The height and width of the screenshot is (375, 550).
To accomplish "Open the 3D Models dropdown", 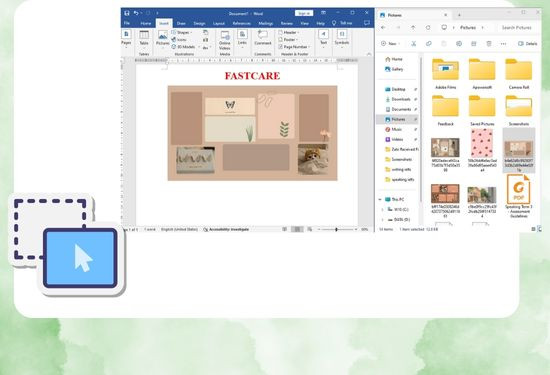I will (186, 47).
